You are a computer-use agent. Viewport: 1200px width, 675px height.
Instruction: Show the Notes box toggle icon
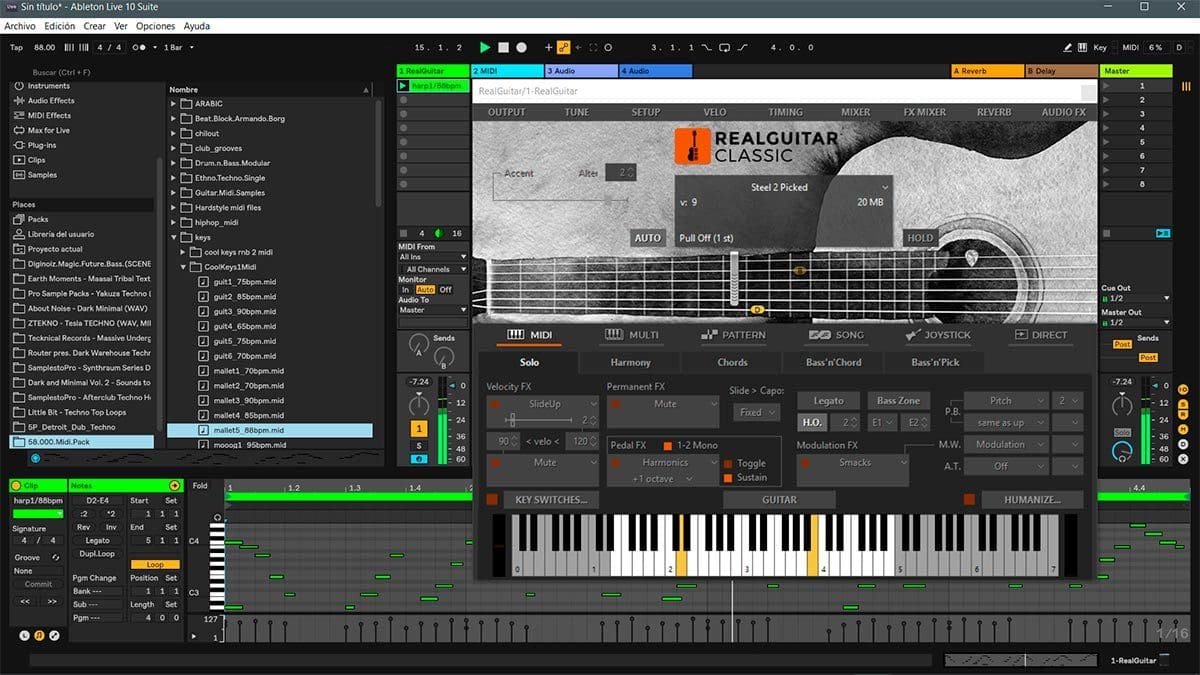coord(39,635)
